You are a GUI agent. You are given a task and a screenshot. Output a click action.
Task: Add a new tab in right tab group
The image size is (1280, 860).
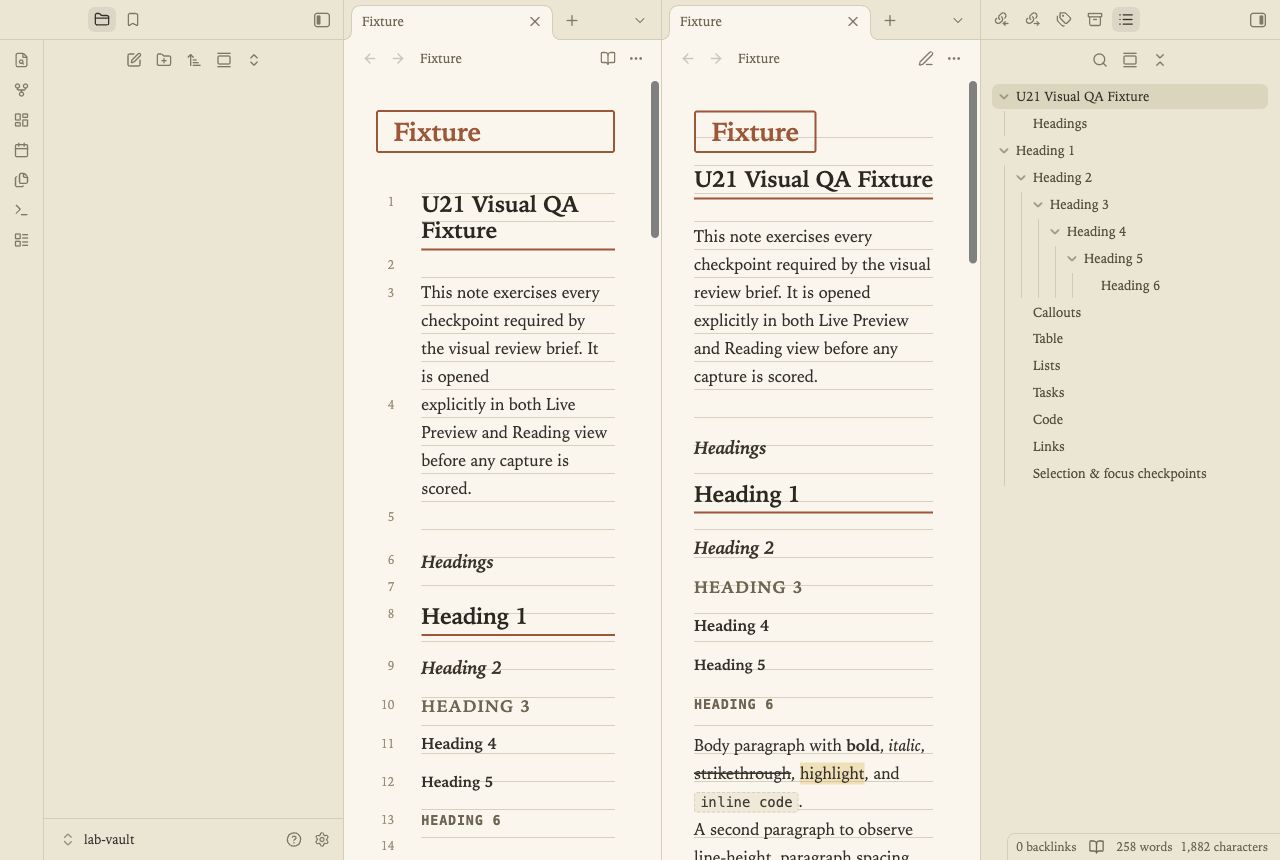[890, 20]
